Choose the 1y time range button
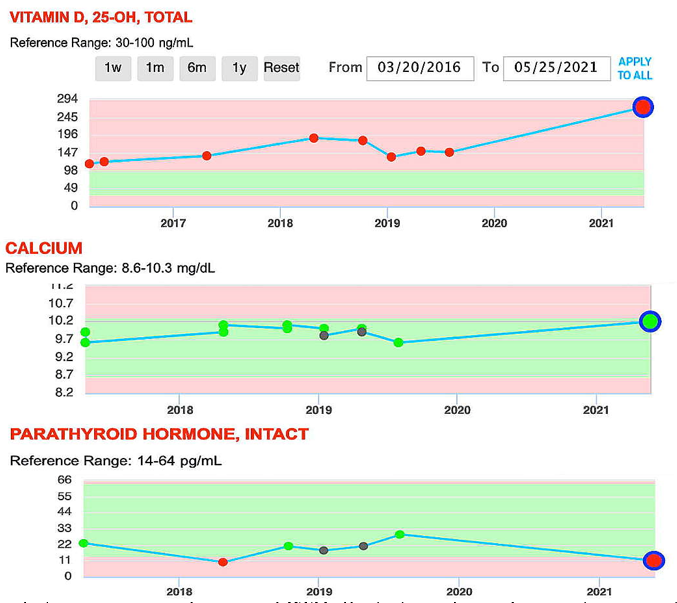This screenshot has height=603, width=677. click(x=239, y=68)
